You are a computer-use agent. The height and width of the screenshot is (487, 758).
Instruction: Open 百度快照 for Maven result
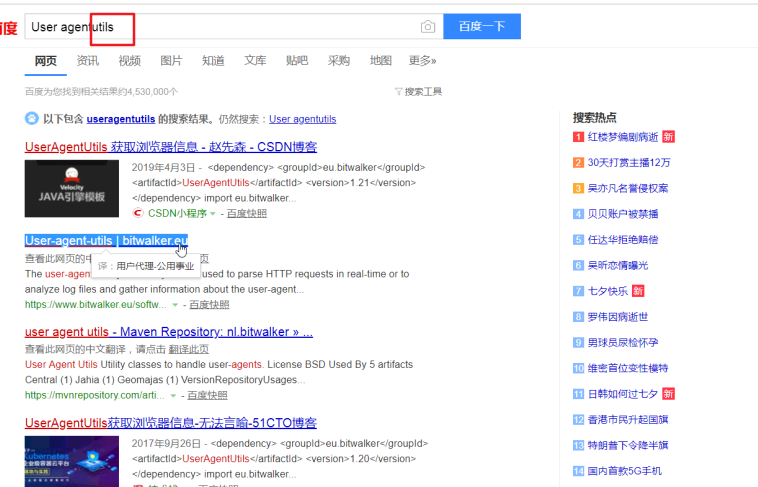pos(207,395)
